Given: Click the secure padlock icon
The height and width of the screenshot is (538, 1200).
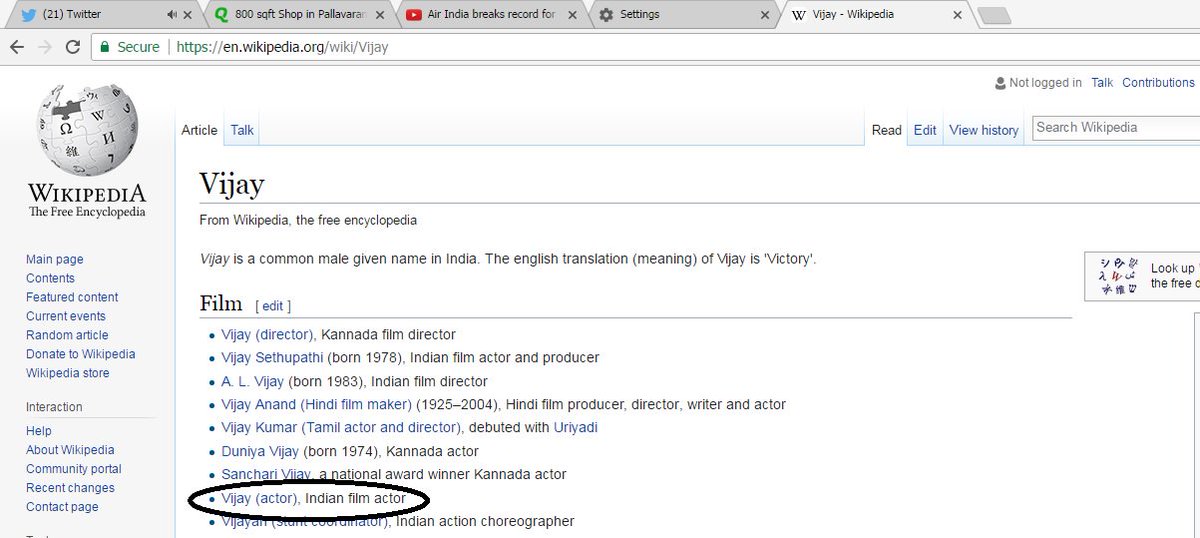Looking at the screenshot, I should [x=105, y=47].
